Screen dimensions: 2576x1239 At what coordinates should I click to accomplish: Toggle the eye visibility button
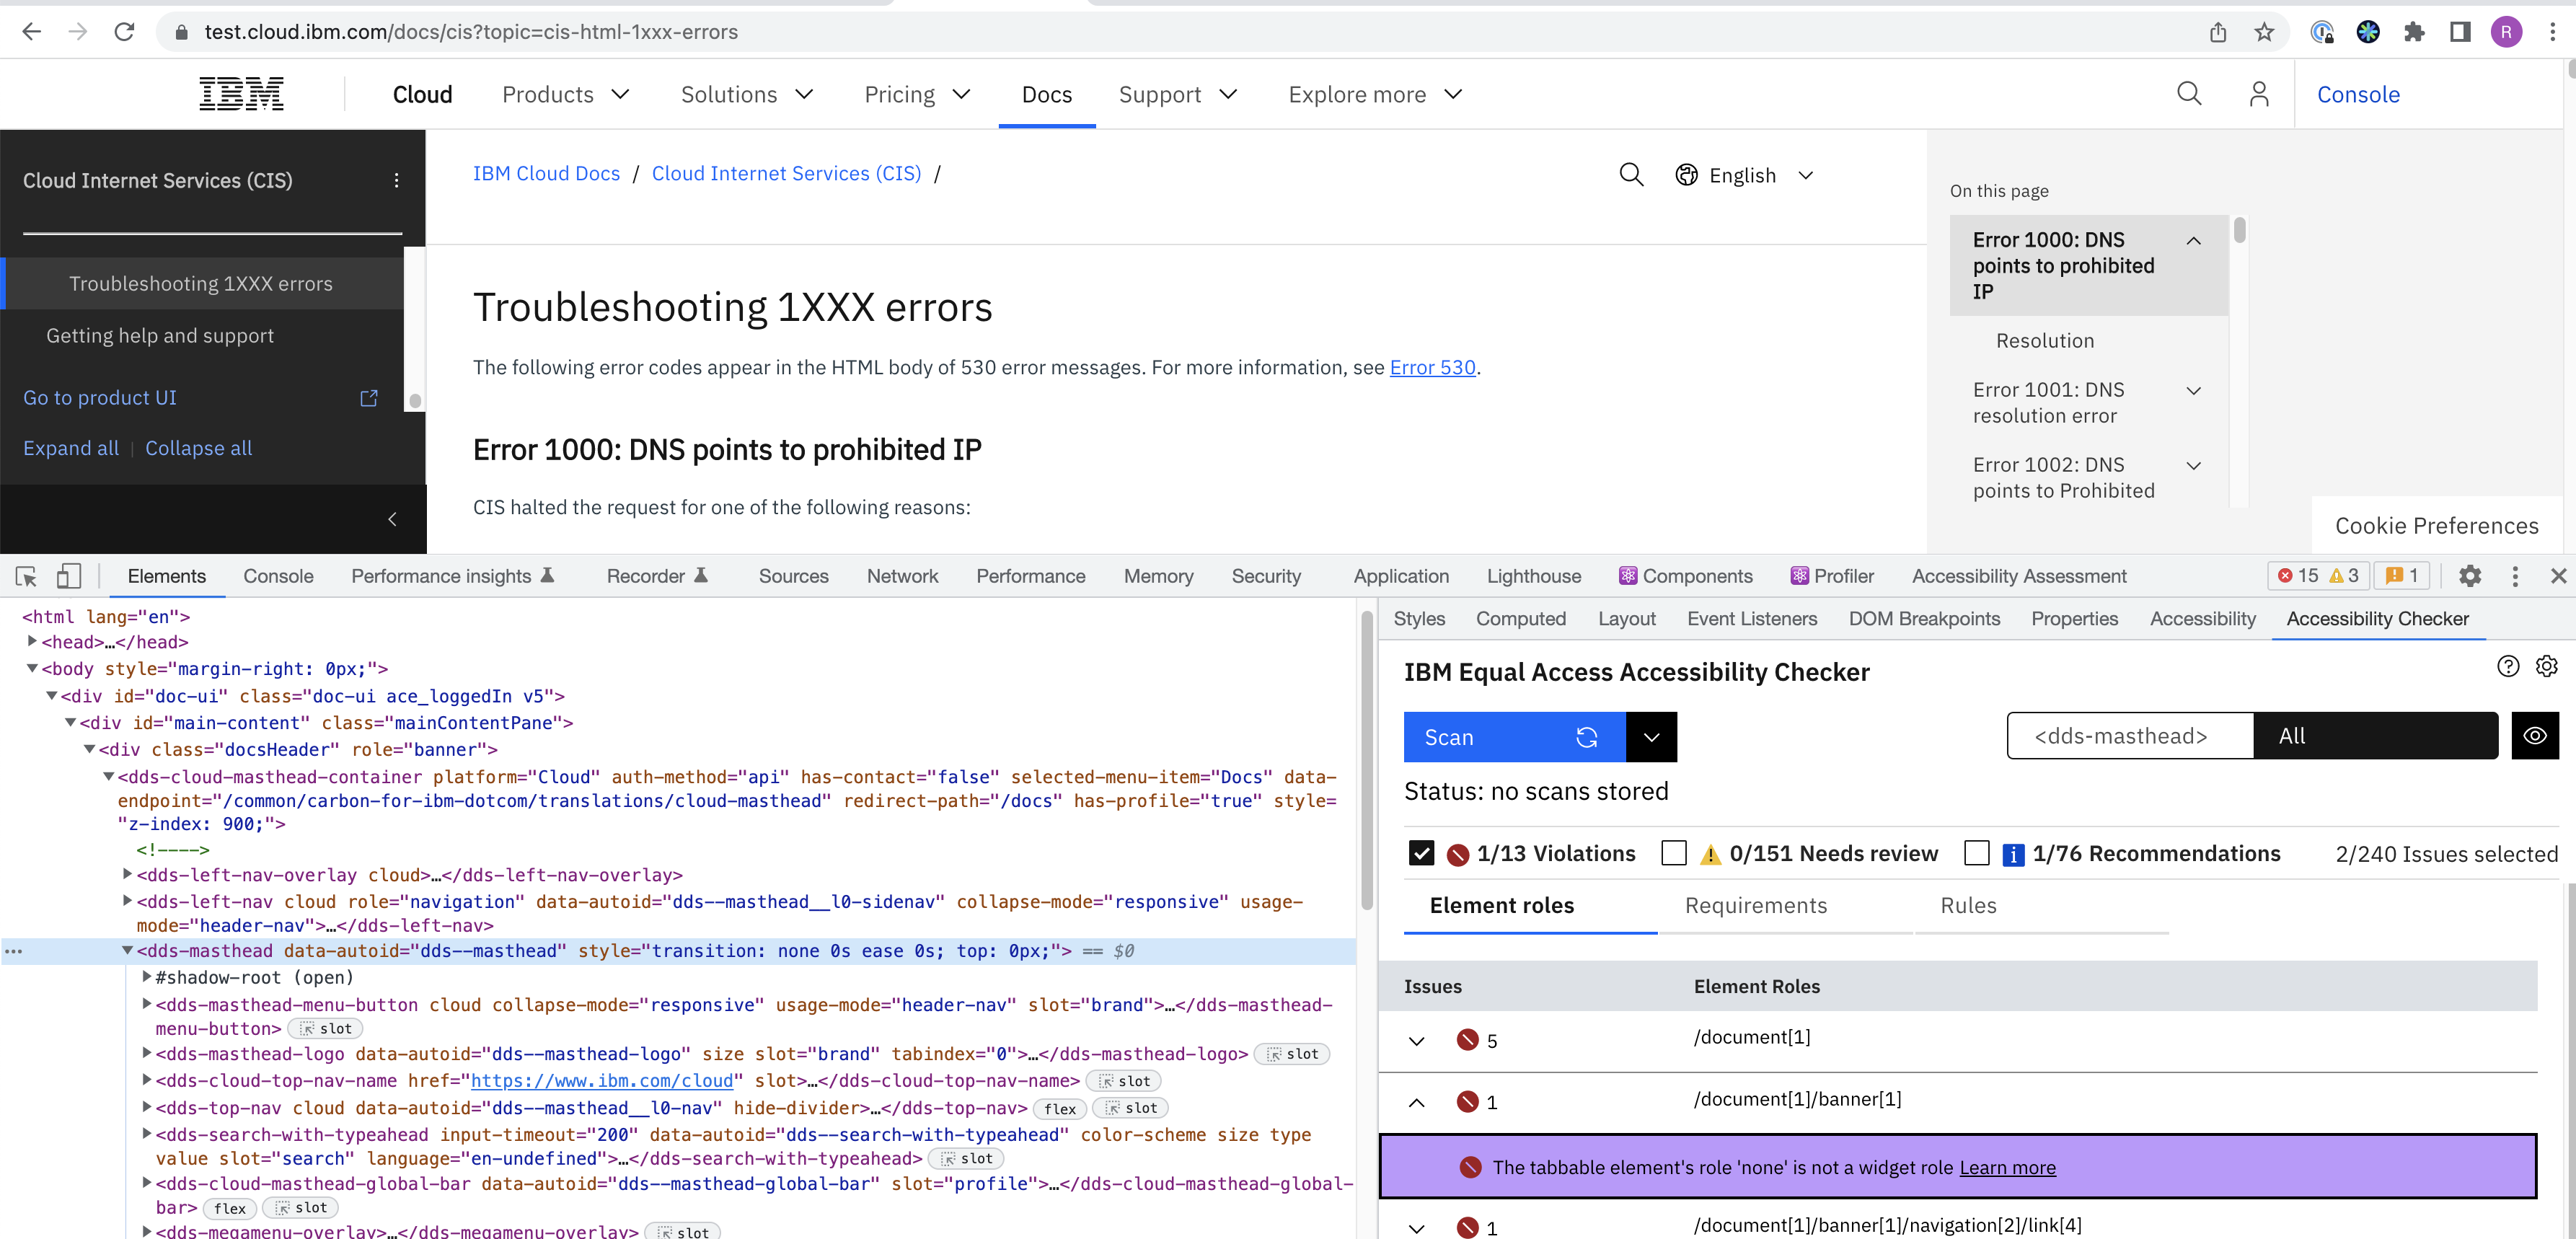click(2534, 736)
